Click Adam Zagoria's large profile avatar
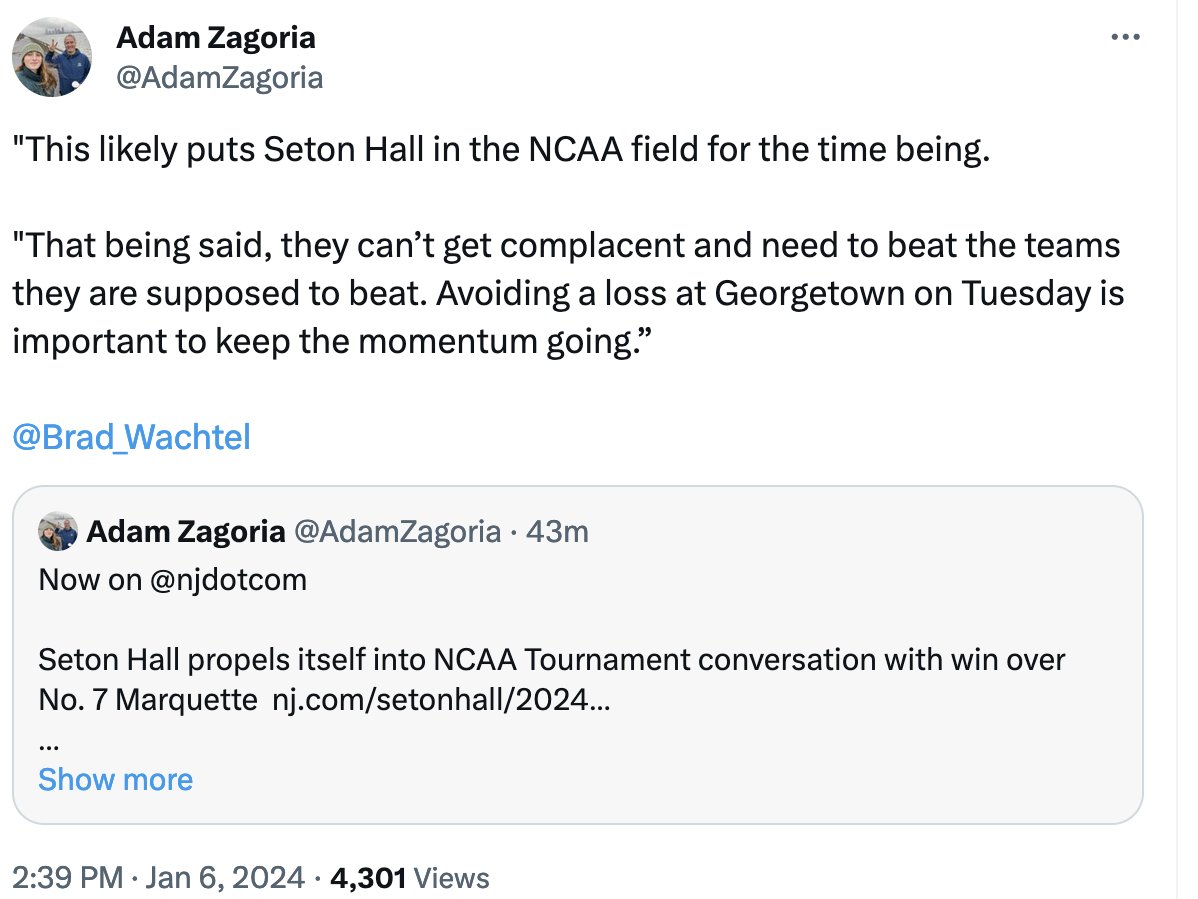Image resolution: width=1198 pixels, height=899 pixels. 52,58
